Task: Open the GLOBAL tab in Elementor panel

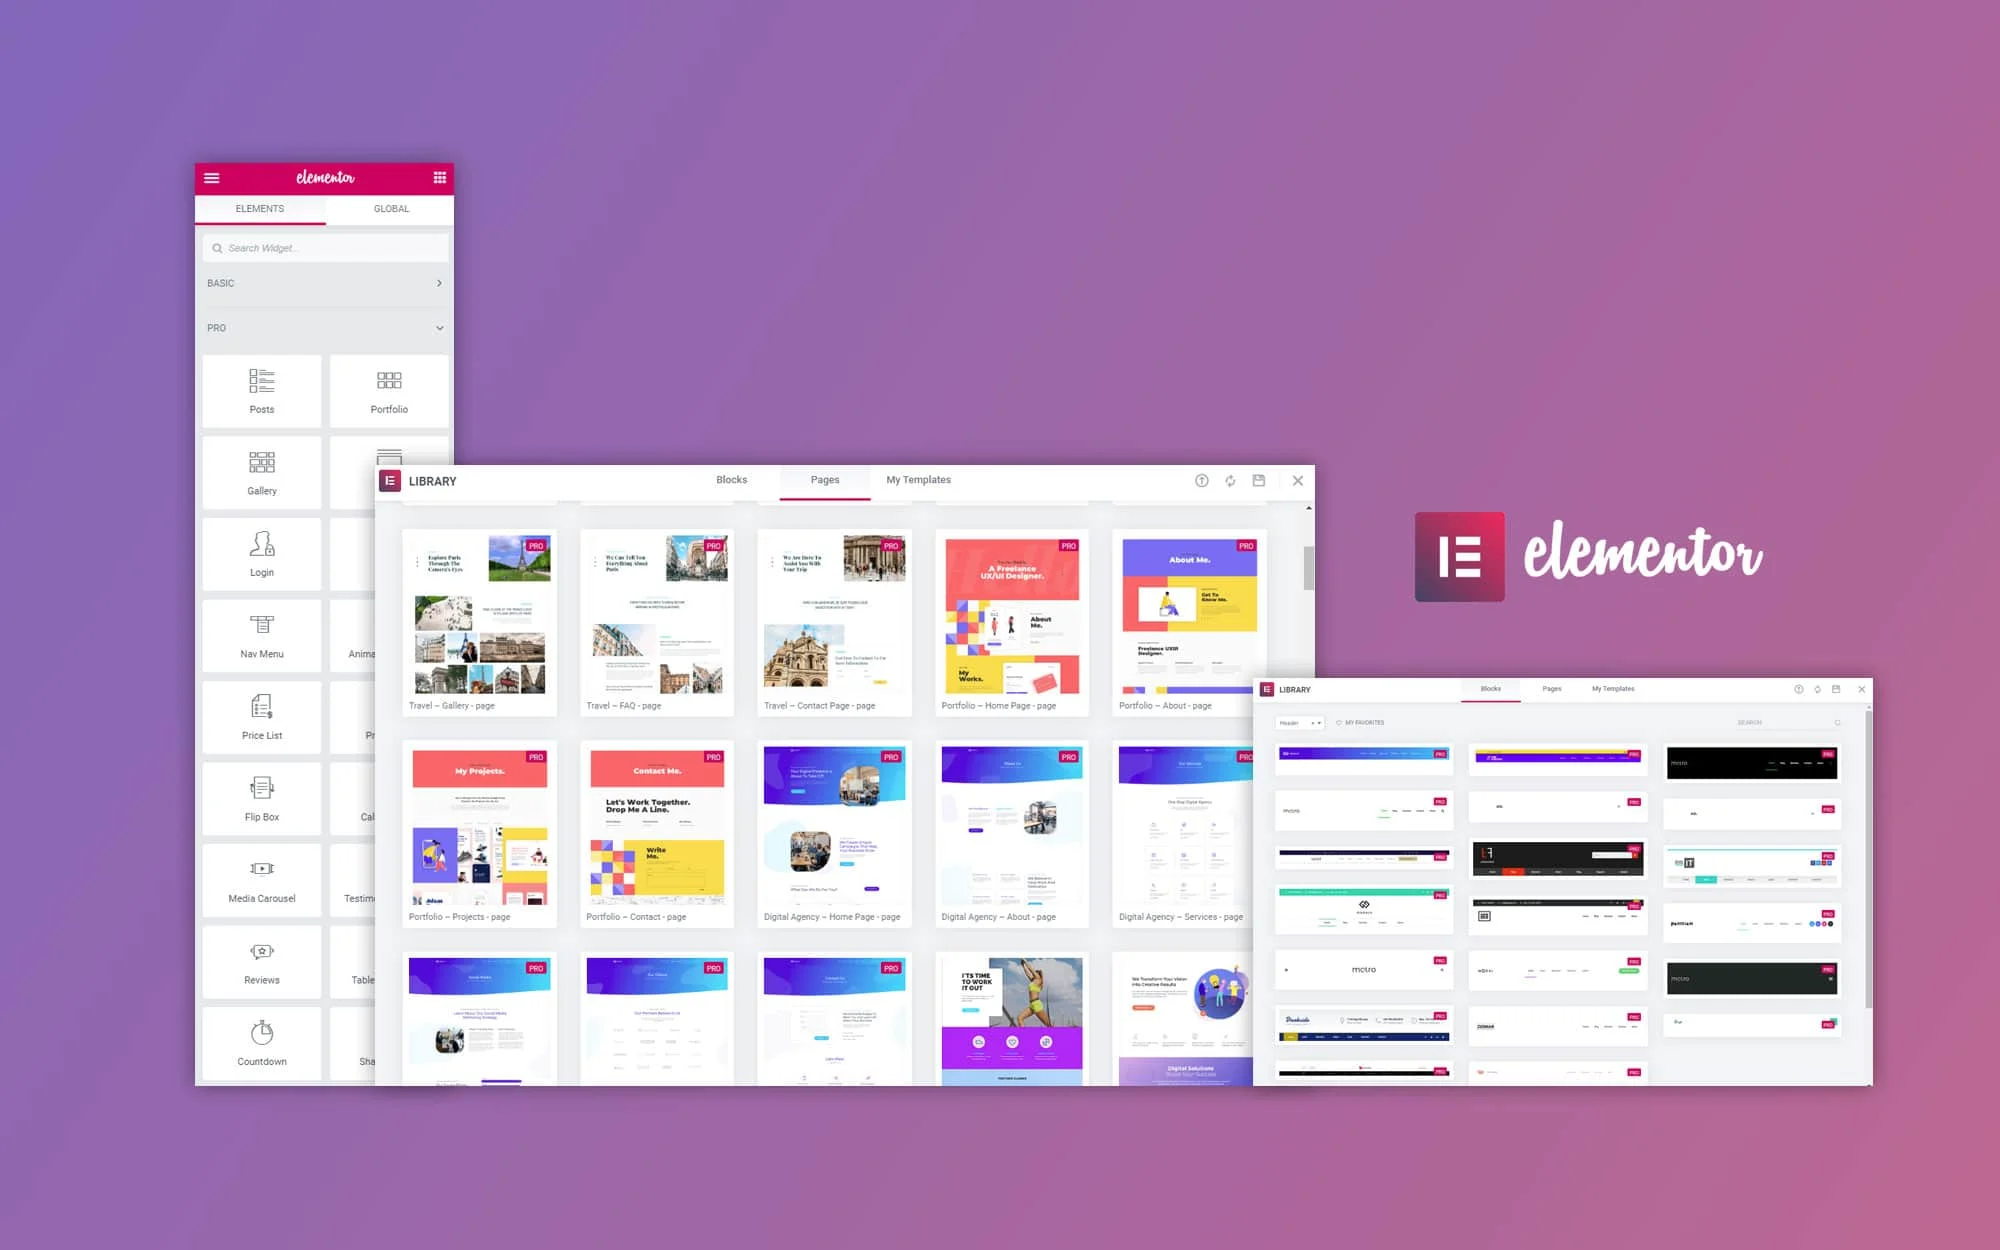Action: 392,209
